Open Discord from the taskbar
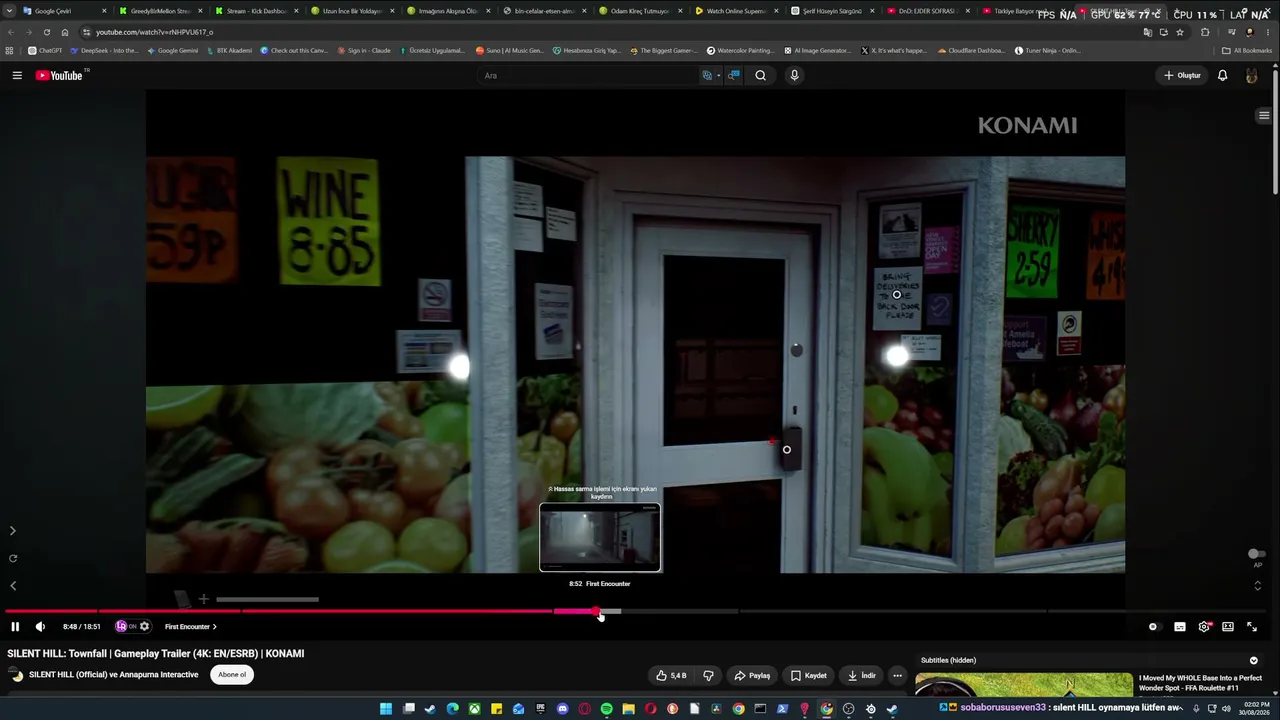Screen dimensions: 1280x720 tap(562, 709)
